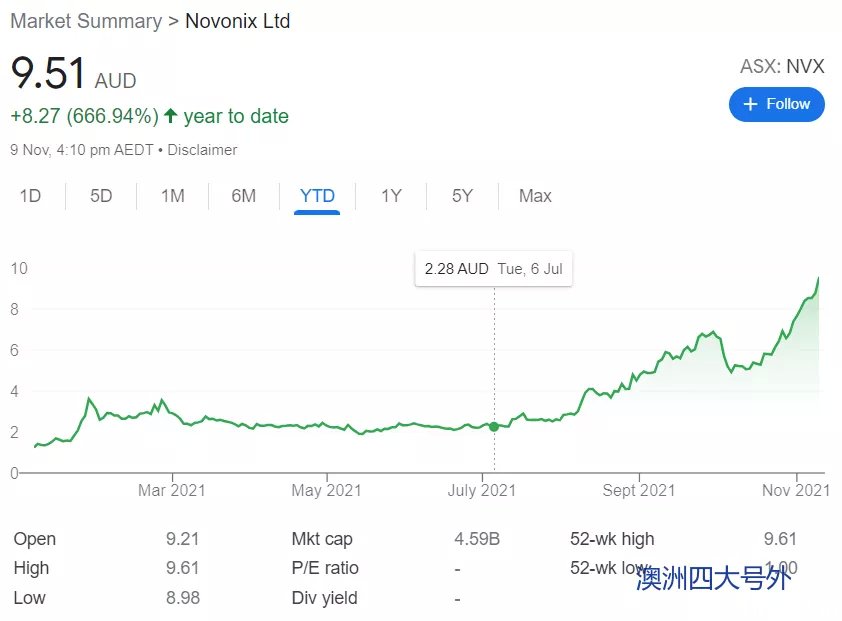Click the 9 Nov, 4:10 pm AEDT timestamp
Image resolution: width=842 pixels, height=621 pixels.
tap(82, 150)
